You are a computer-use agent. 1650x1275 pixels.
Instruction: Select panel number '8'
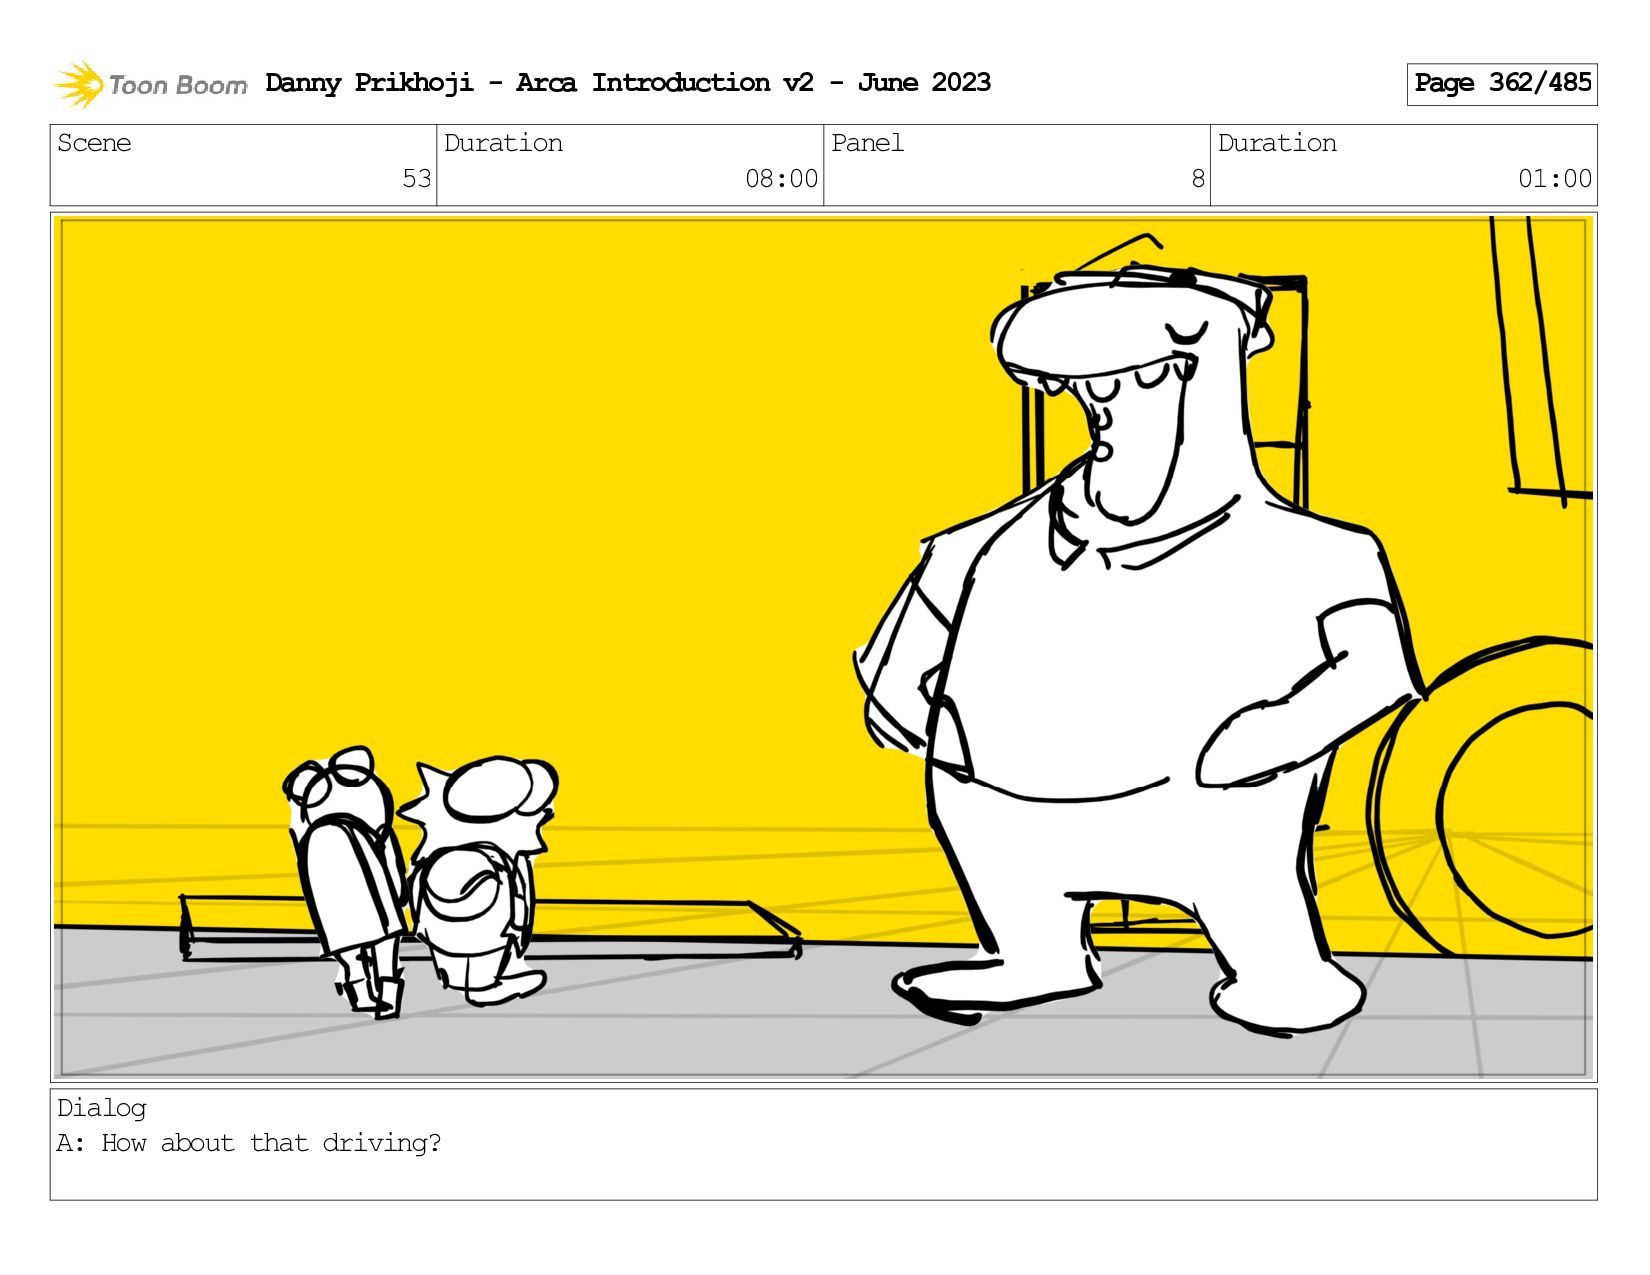tap(1198, 179)
